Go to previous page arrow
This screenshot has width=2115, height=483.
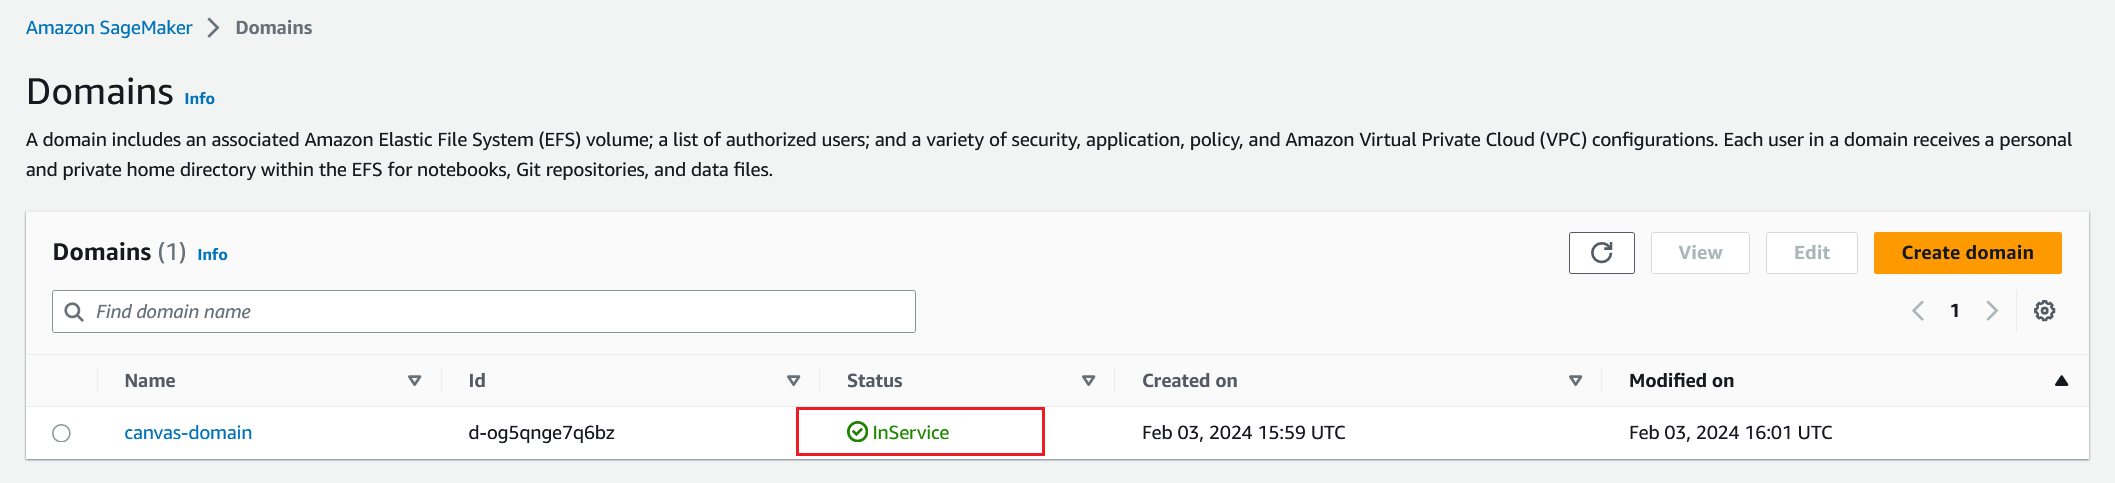pos(1918,311)
